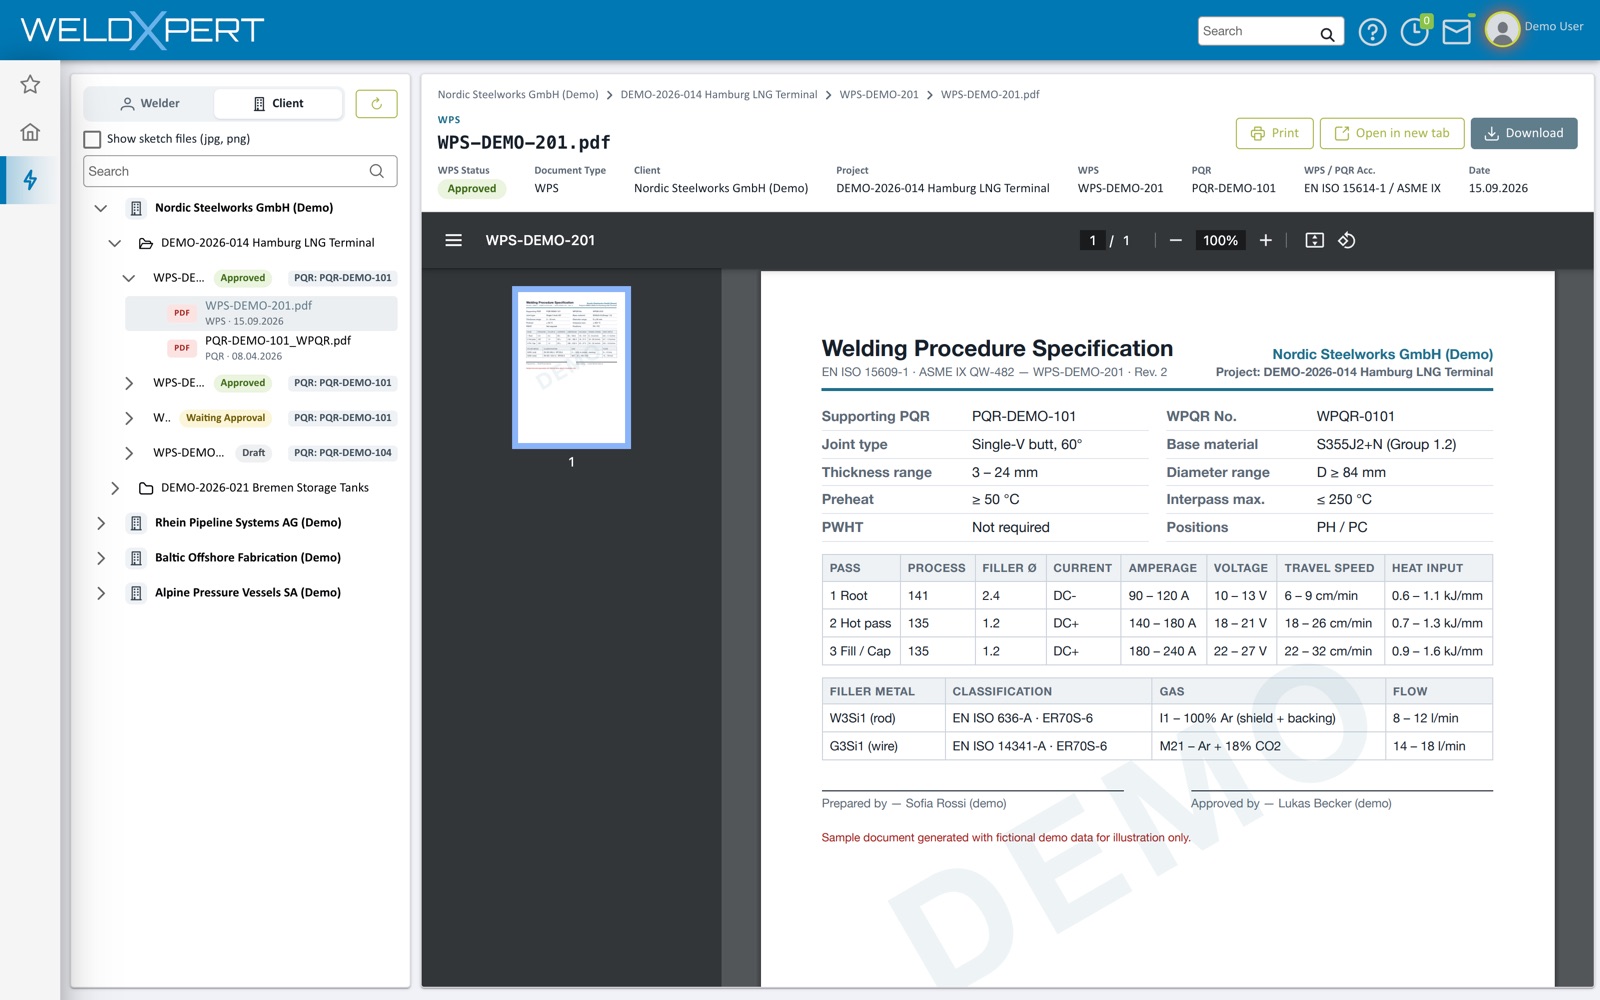The width and height of the screenshot is (1600, 1000).
Task: Select the lightning bolt sidebar icon
Action: pyautogui.click(x=30, y=180)
